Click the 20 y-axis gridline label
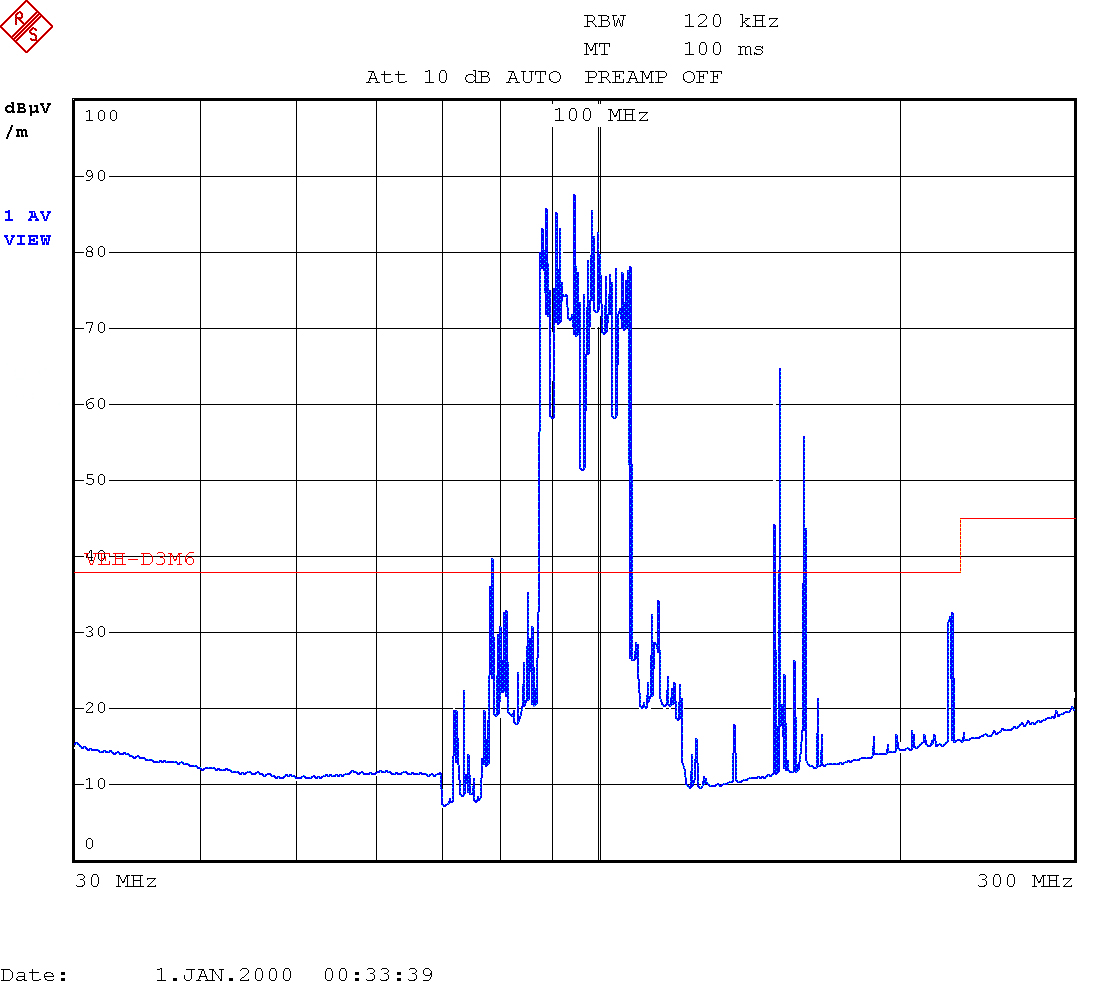 click(x=96, y=707)
